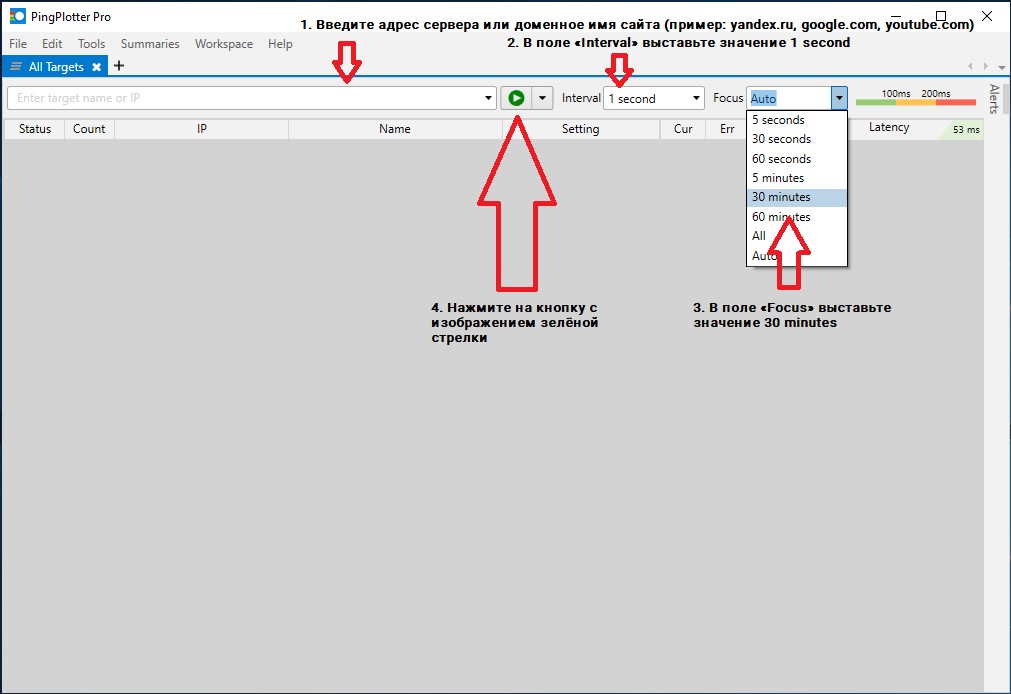1011x694 pixels.
Task: Sort by the Count column header
Action: tap(89, 129)
